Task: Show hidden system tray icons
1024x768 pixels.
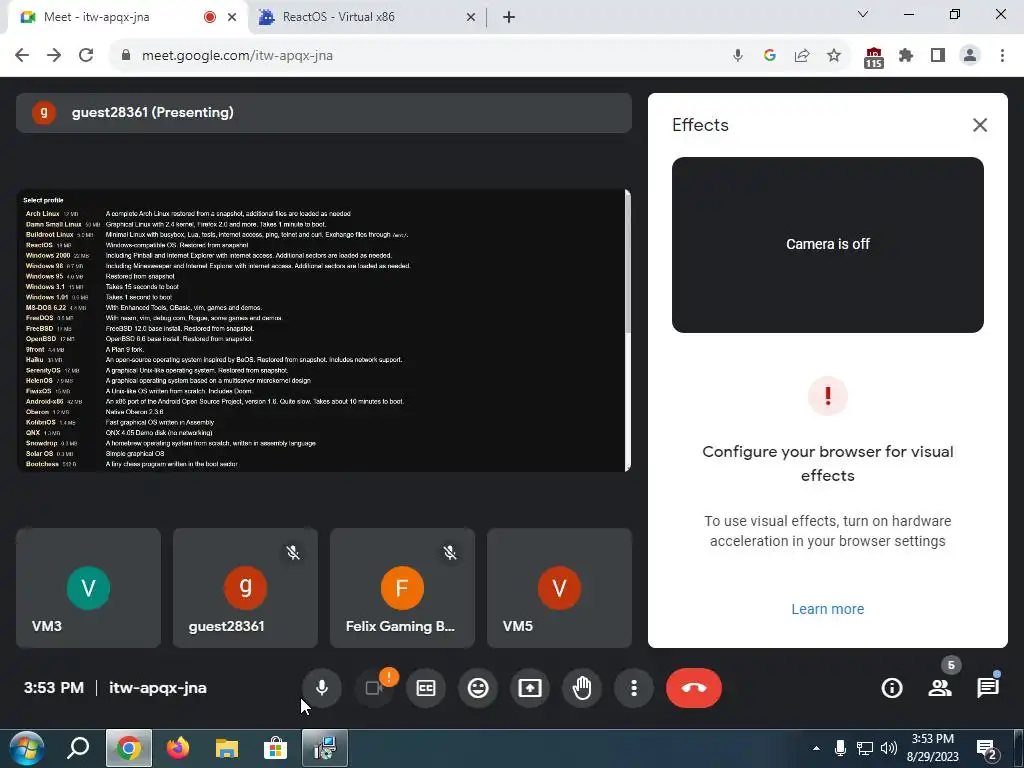Action: pyautogui.click(x=816, y=748)
